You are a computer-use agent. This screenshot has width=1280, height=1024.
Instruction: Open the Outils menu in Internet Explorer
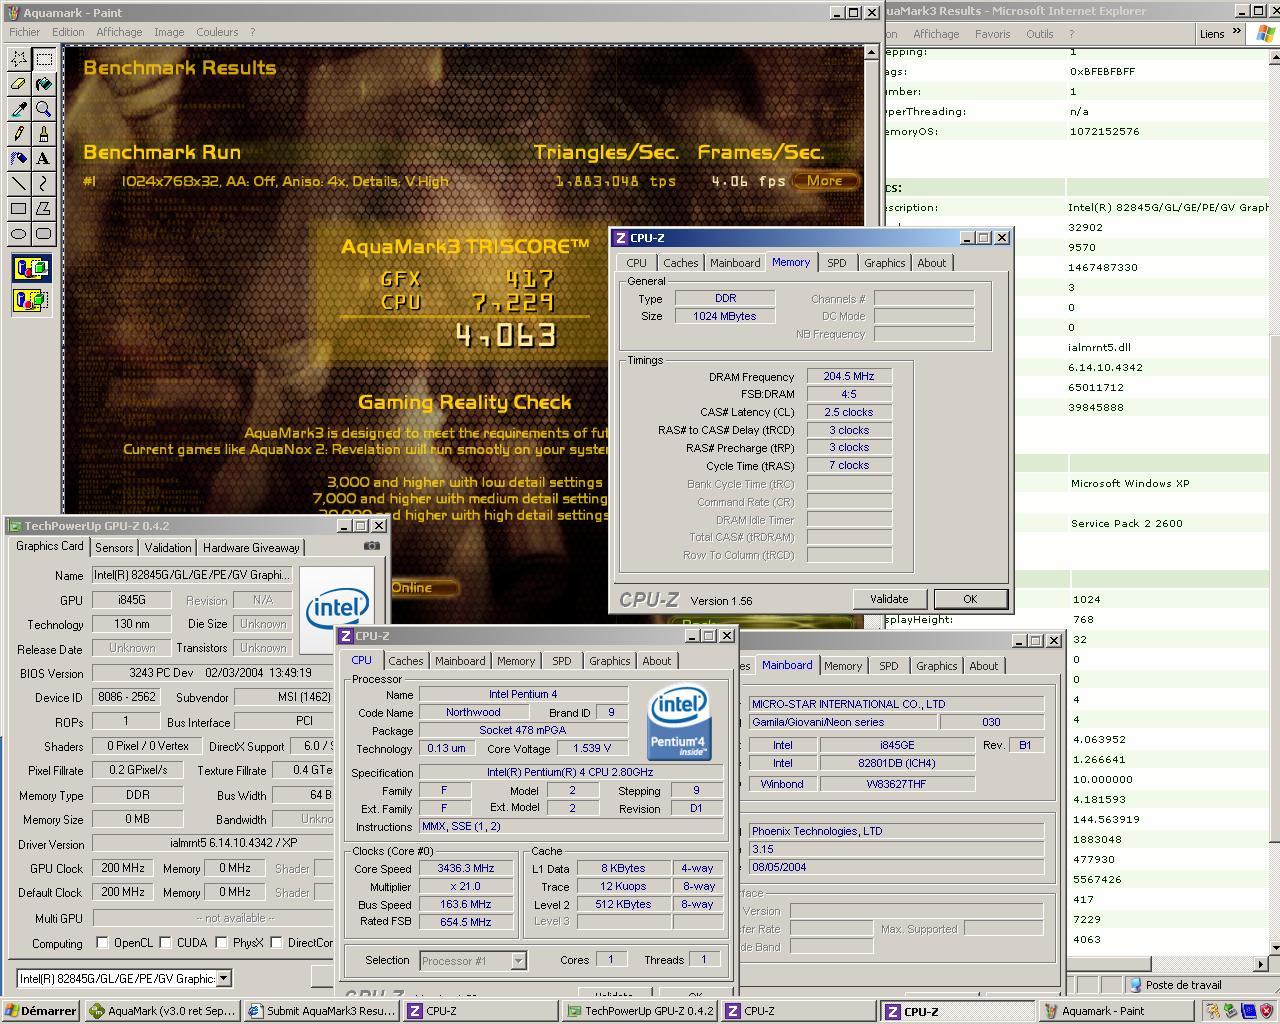click(1040, 33)
